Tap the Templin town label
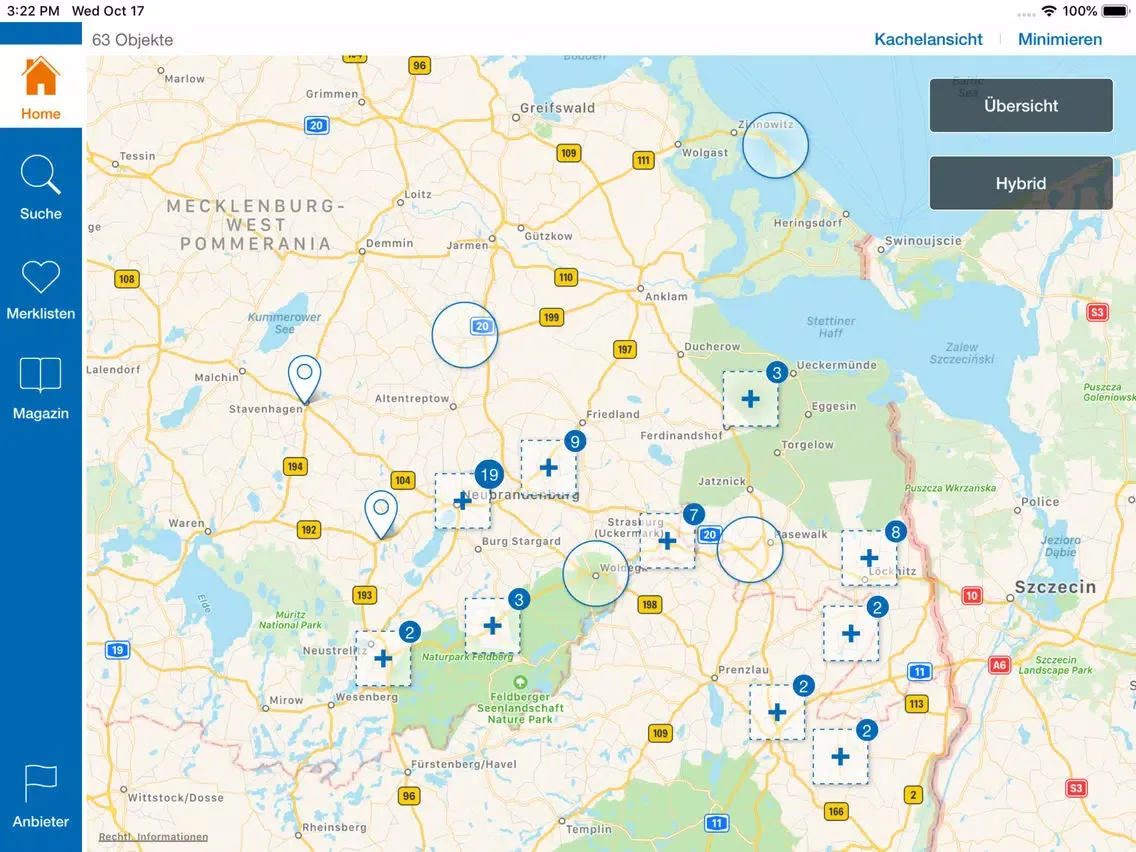 pyautogui.click(x=588, y=829)
